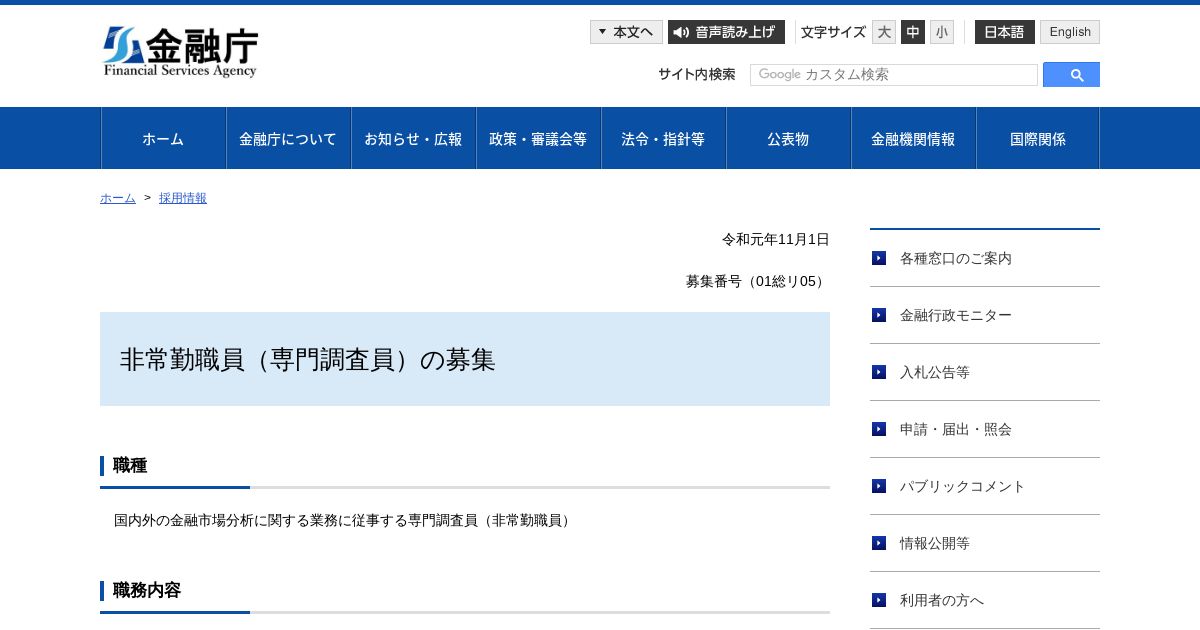Set text size to 中 (medium)

[913, 32]
